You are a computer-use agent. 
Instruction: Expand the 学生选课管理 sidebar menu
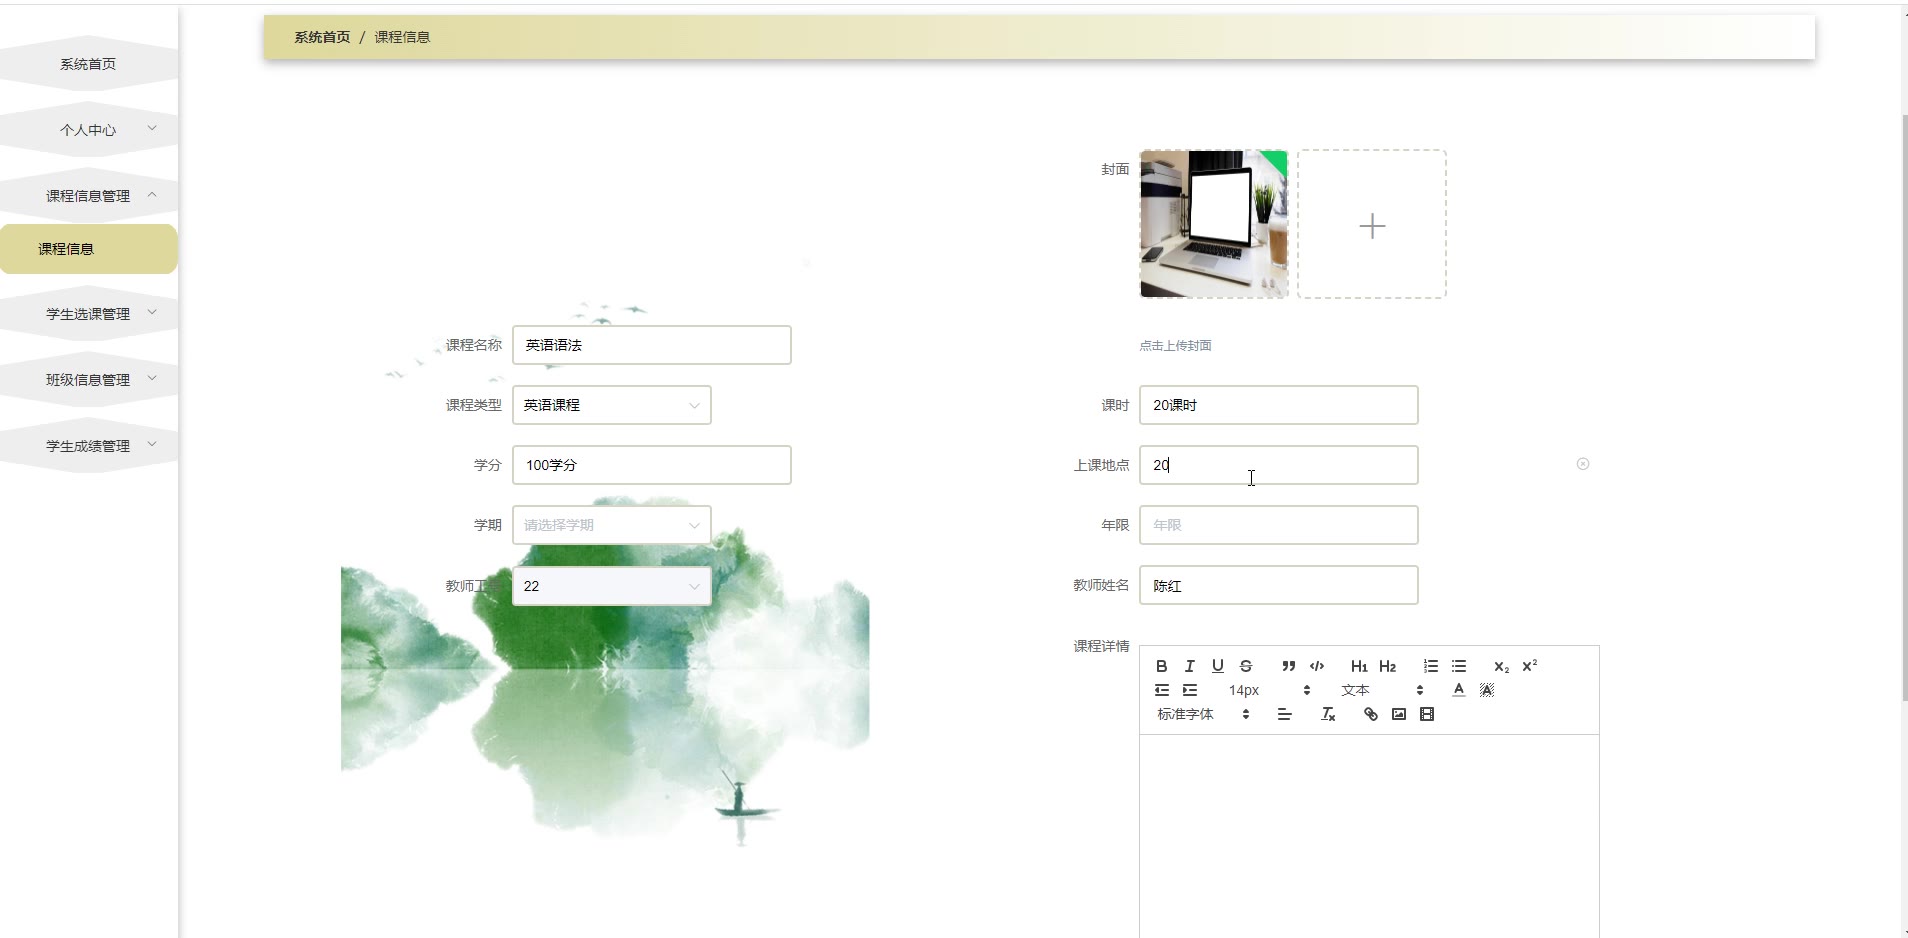(89, 313)
